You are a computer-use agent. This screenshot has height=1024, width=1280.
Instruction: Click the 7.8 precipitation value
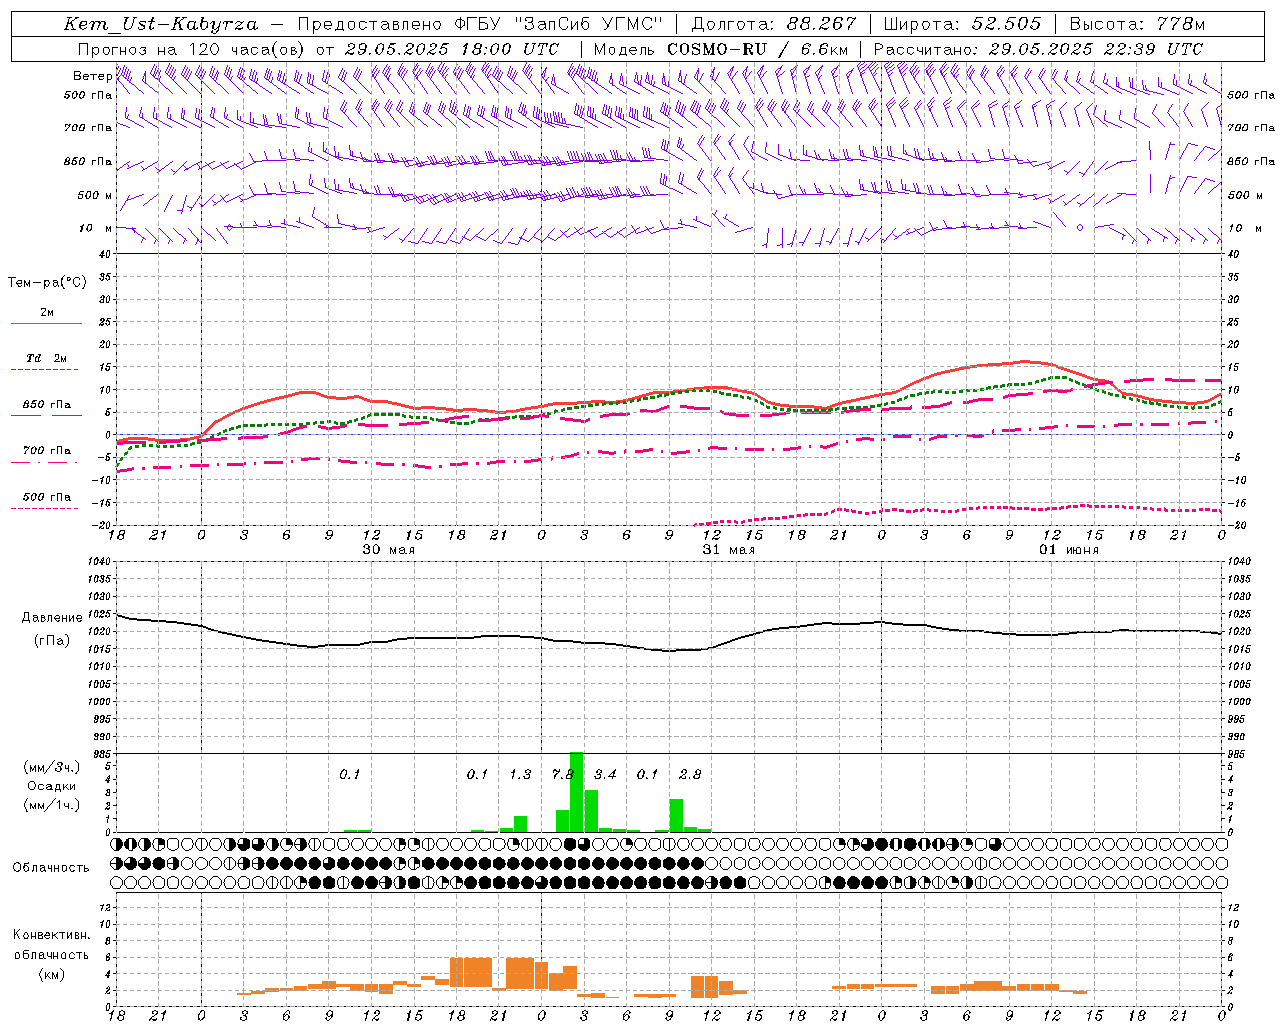[x=563, y=775]
